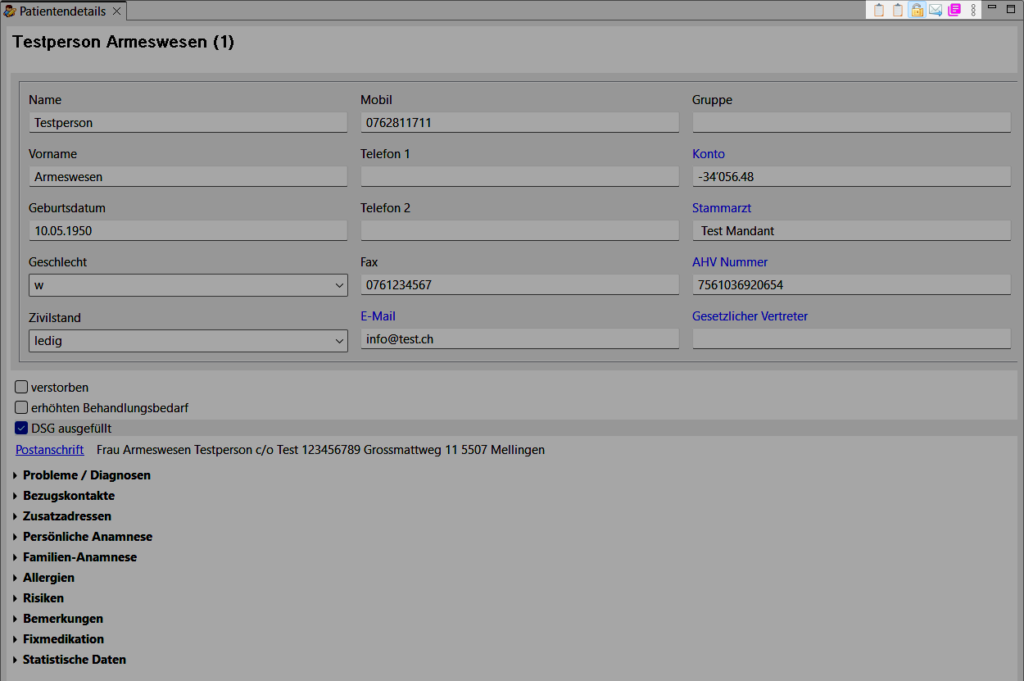This screenshot has width=1024, height=681.
Task: Select the Patientendetails tab
Action: click(62, 11)
